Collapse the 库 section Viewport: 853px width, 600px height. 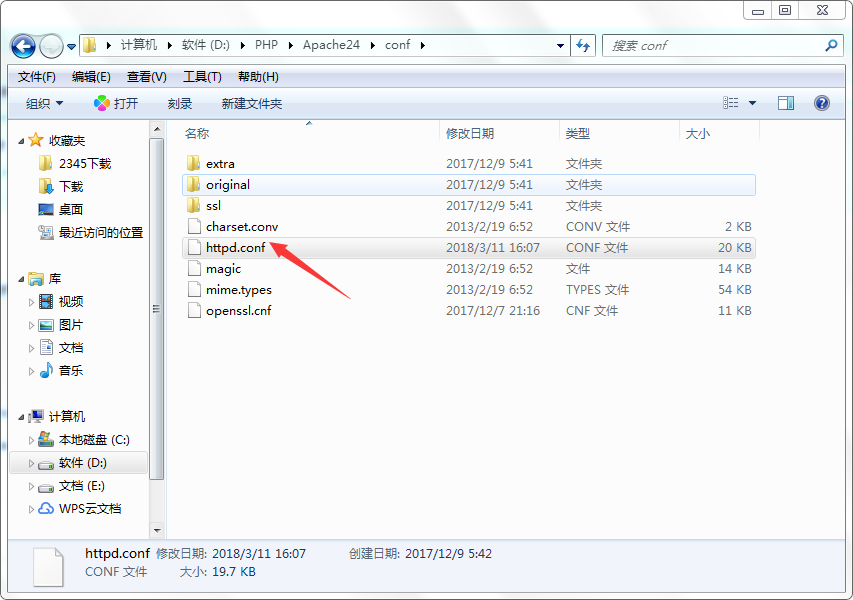coord(21,280)
